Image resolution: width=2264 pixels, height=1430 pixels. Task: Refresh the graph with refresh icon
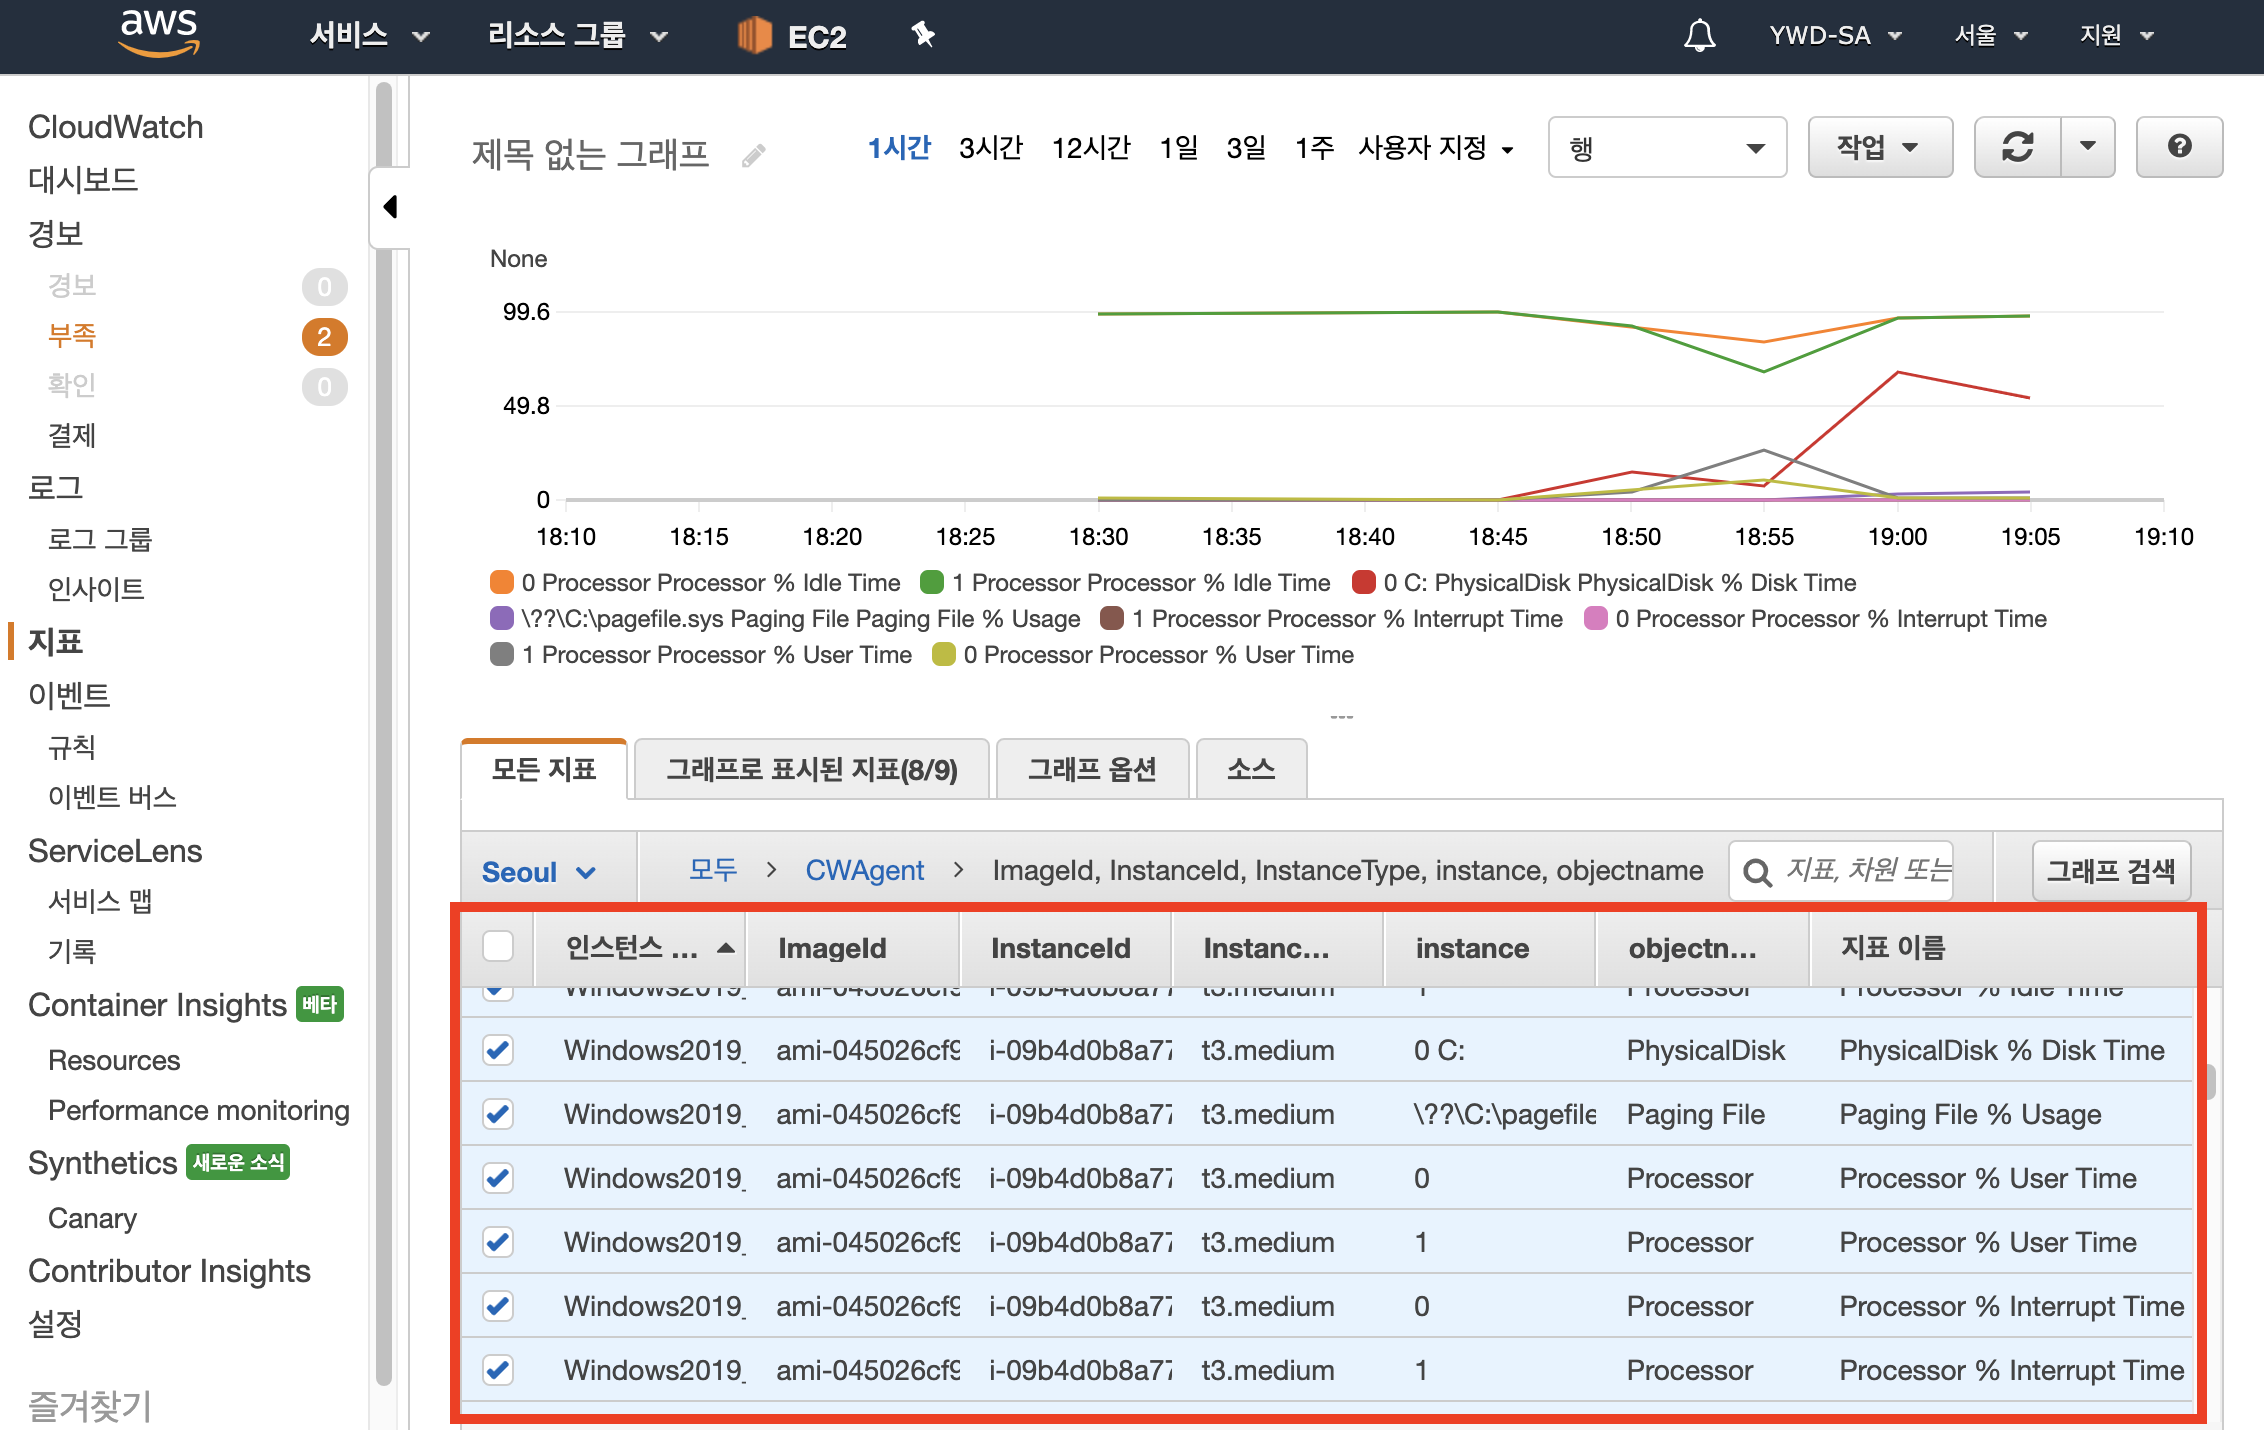coord(2017,147)
